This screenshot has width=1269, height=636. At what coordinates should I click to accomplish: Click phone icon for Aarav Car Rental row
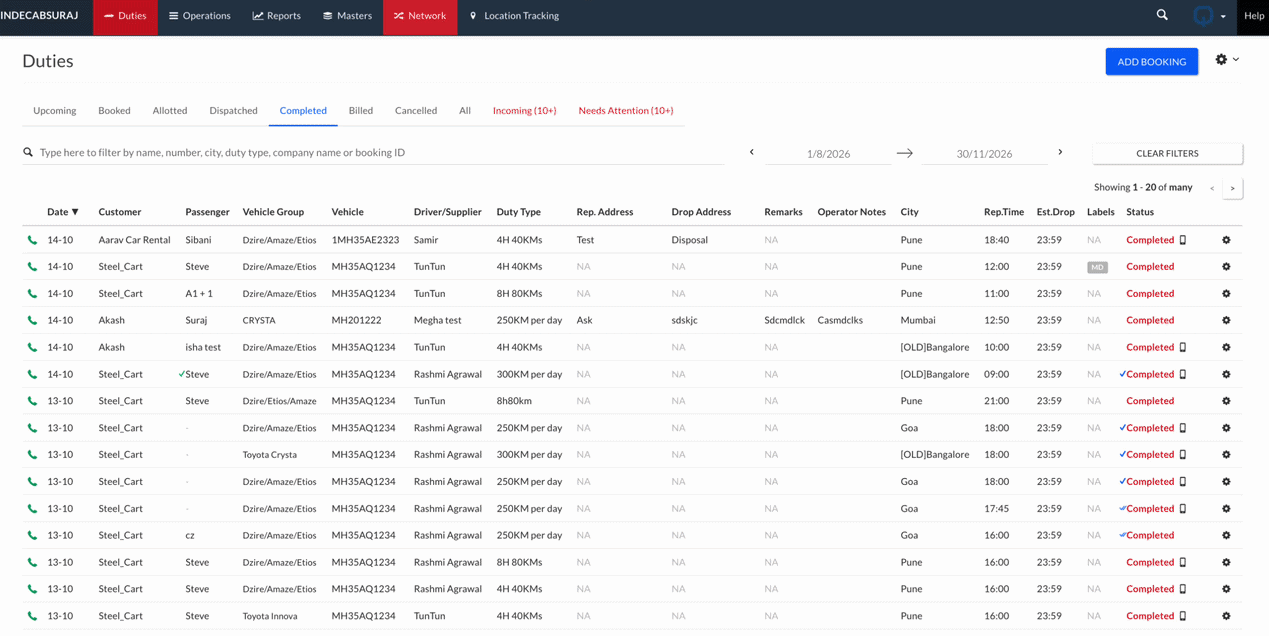pyautogui.click(x=32, y=240)
